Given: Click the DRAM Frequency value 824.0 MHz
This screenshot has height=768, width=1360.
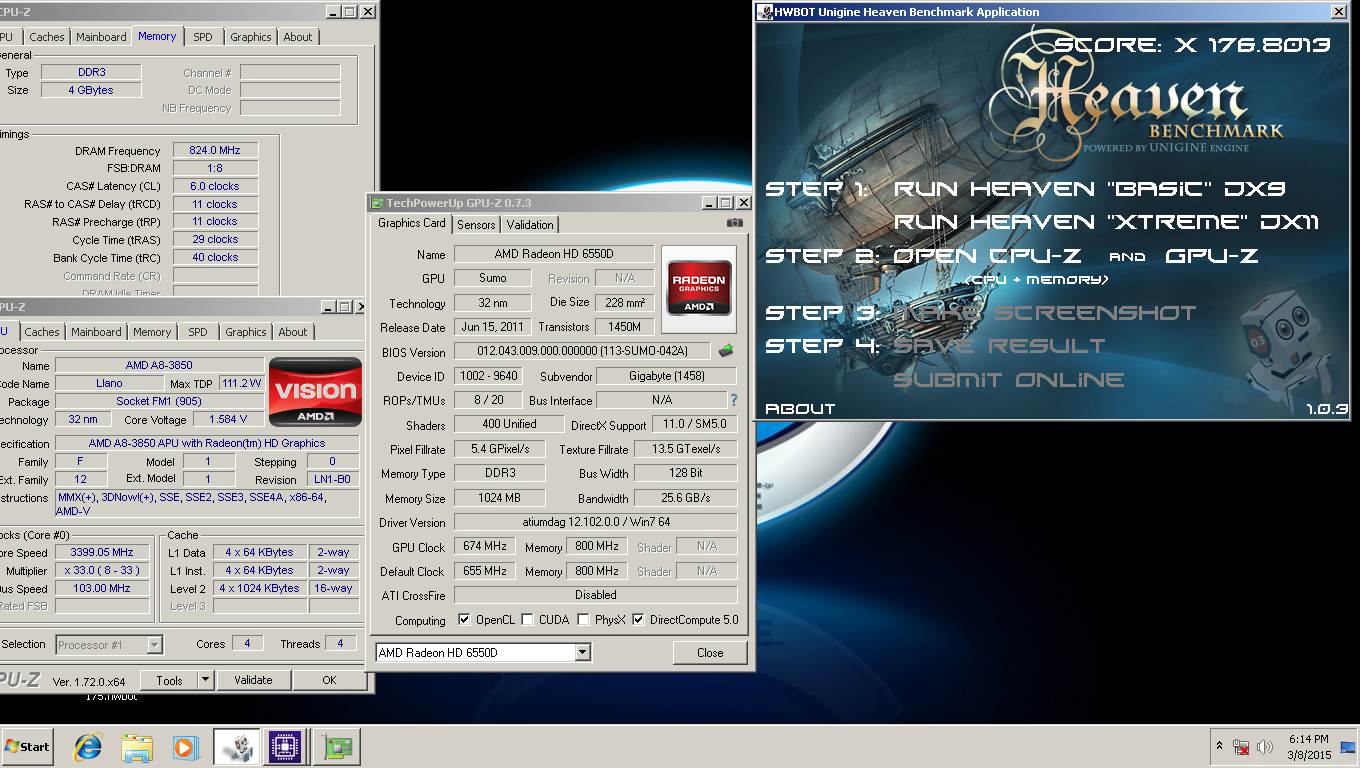Looking at the screenshot, I should [x=215, y=150].
